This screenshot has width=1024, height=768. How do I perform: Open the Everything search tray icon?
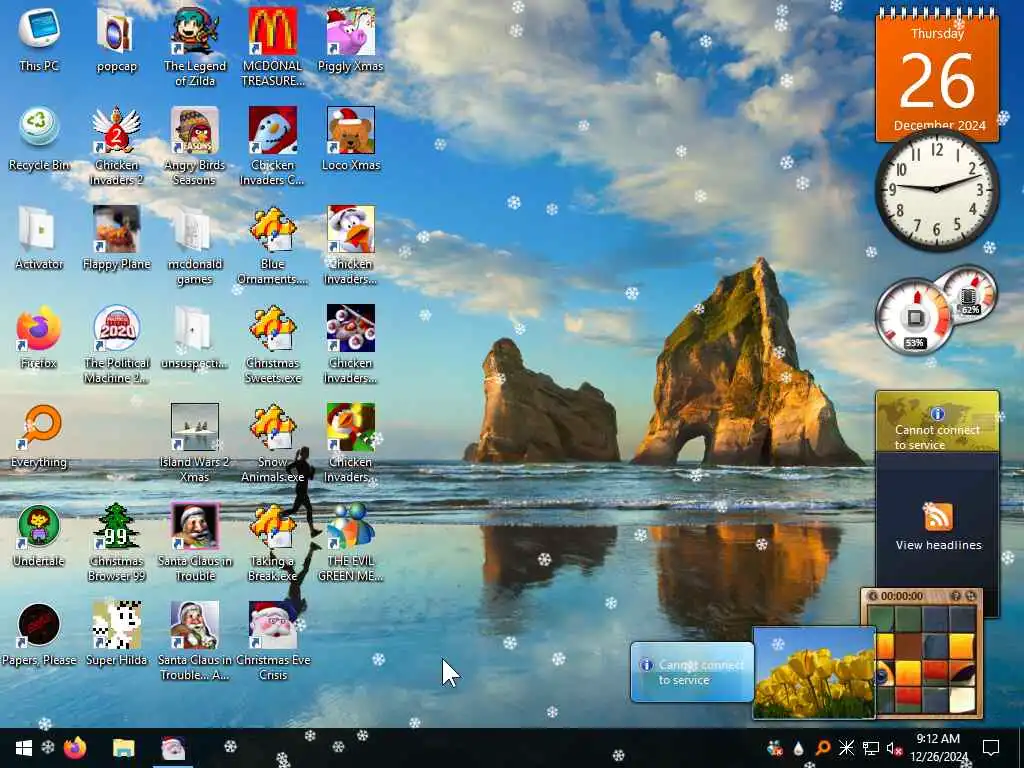pos(822,748)
